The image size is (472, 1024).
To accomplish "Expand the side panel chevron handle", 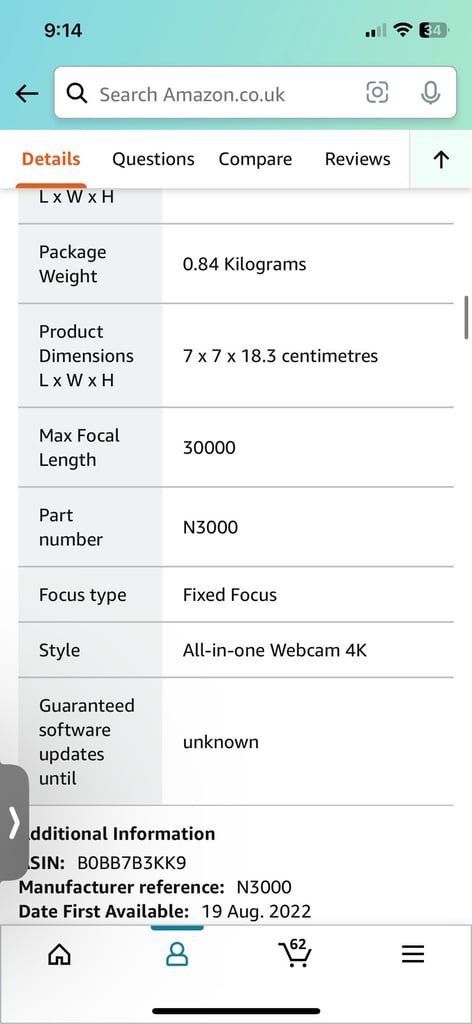I will point(14,823).
